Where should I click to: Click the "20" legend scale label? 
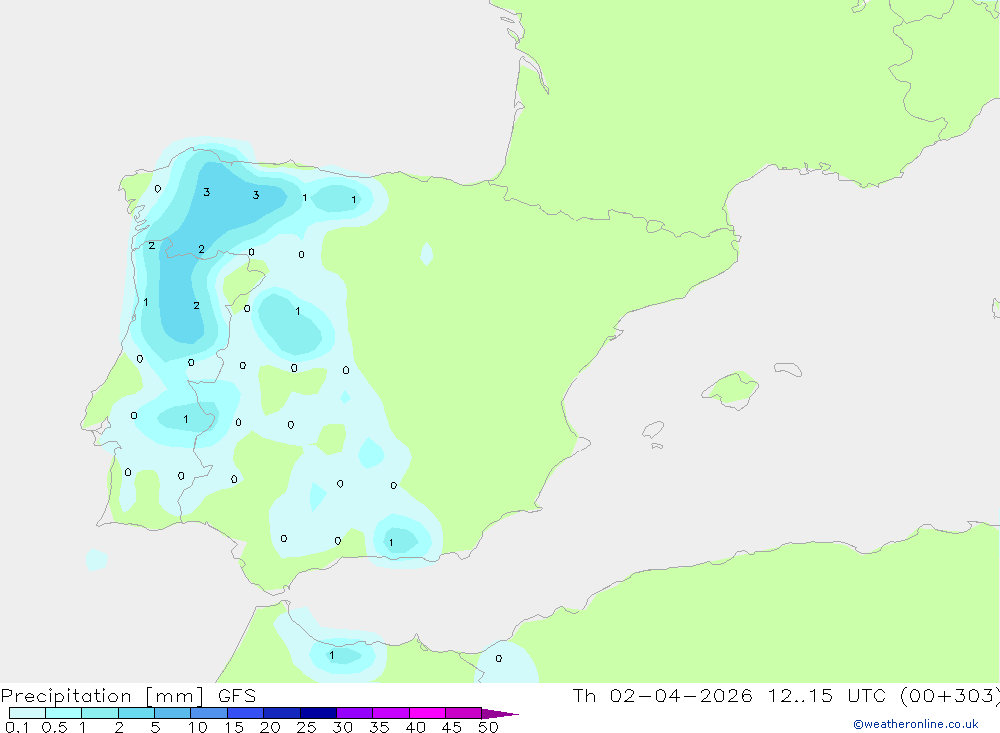(x=270, y=727)
